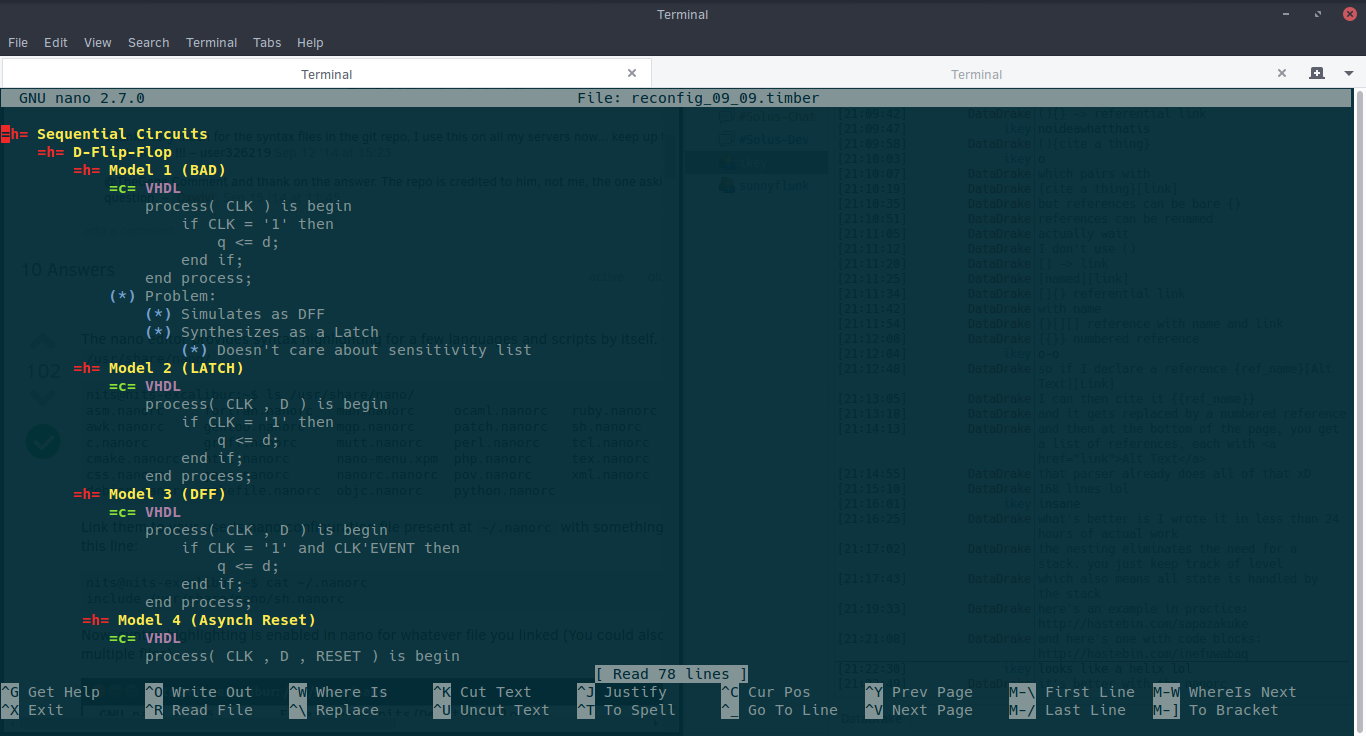Screen dimensions: 1366x736
Task: Click '=c= VHDL' under Model 4 (Asynch Reset)
Action: pyautogui.click(x=145, y=638)
